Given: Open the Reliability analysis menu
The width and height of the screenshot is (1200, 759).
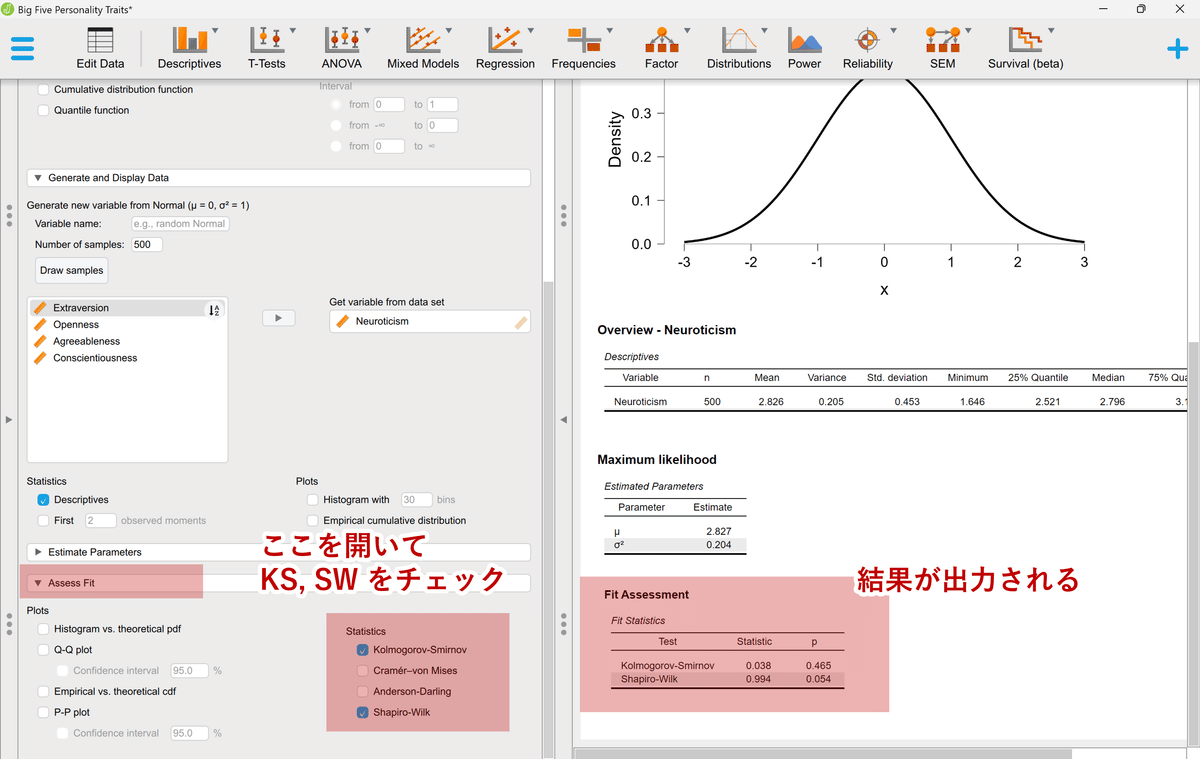Looking at the screenshot, I should click(868, 46).
